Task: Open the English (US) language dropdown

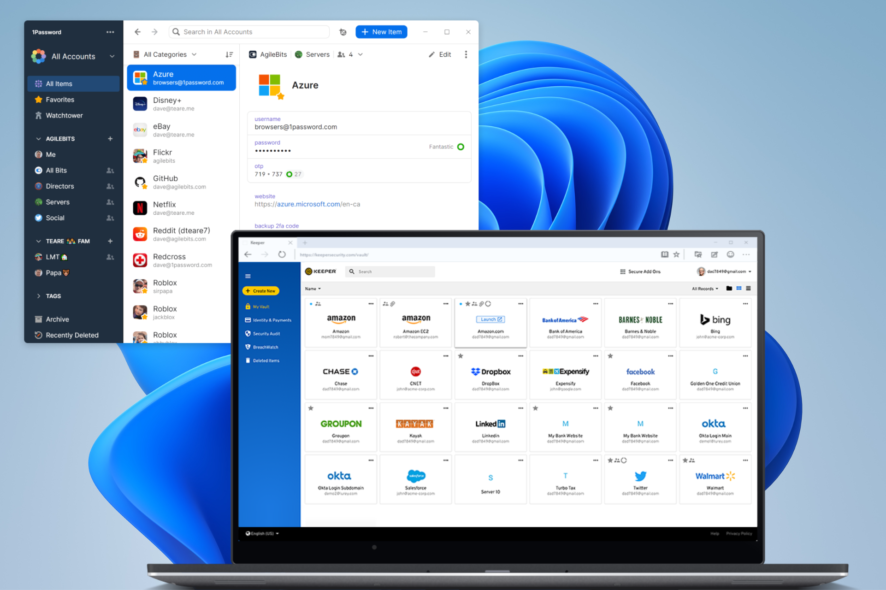Action: click(x=262, y=533)
